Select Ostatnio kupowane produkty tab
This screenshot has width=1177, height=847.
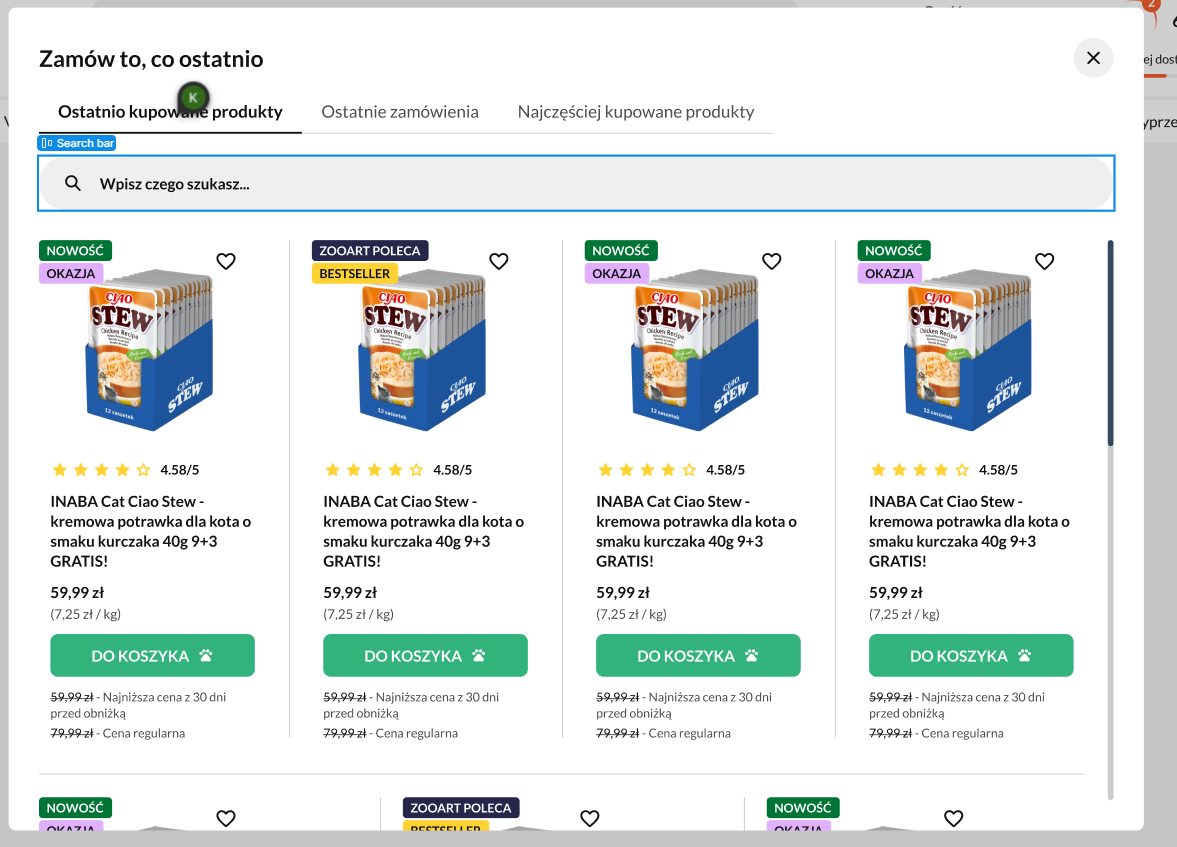click(x=170, y=112)
